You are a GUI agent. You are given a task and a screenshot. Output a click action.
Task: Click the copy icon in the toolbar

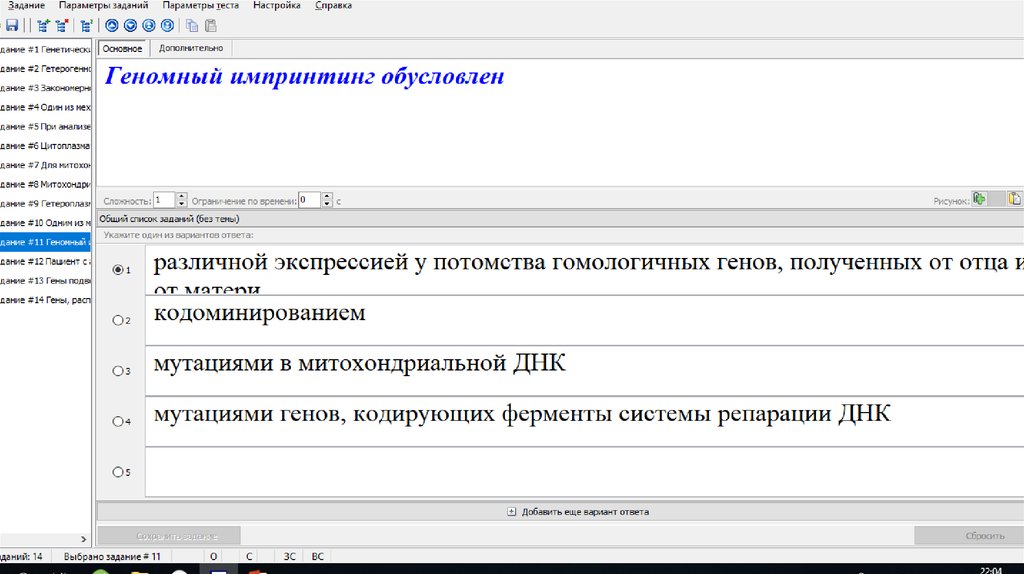(192, 26)
